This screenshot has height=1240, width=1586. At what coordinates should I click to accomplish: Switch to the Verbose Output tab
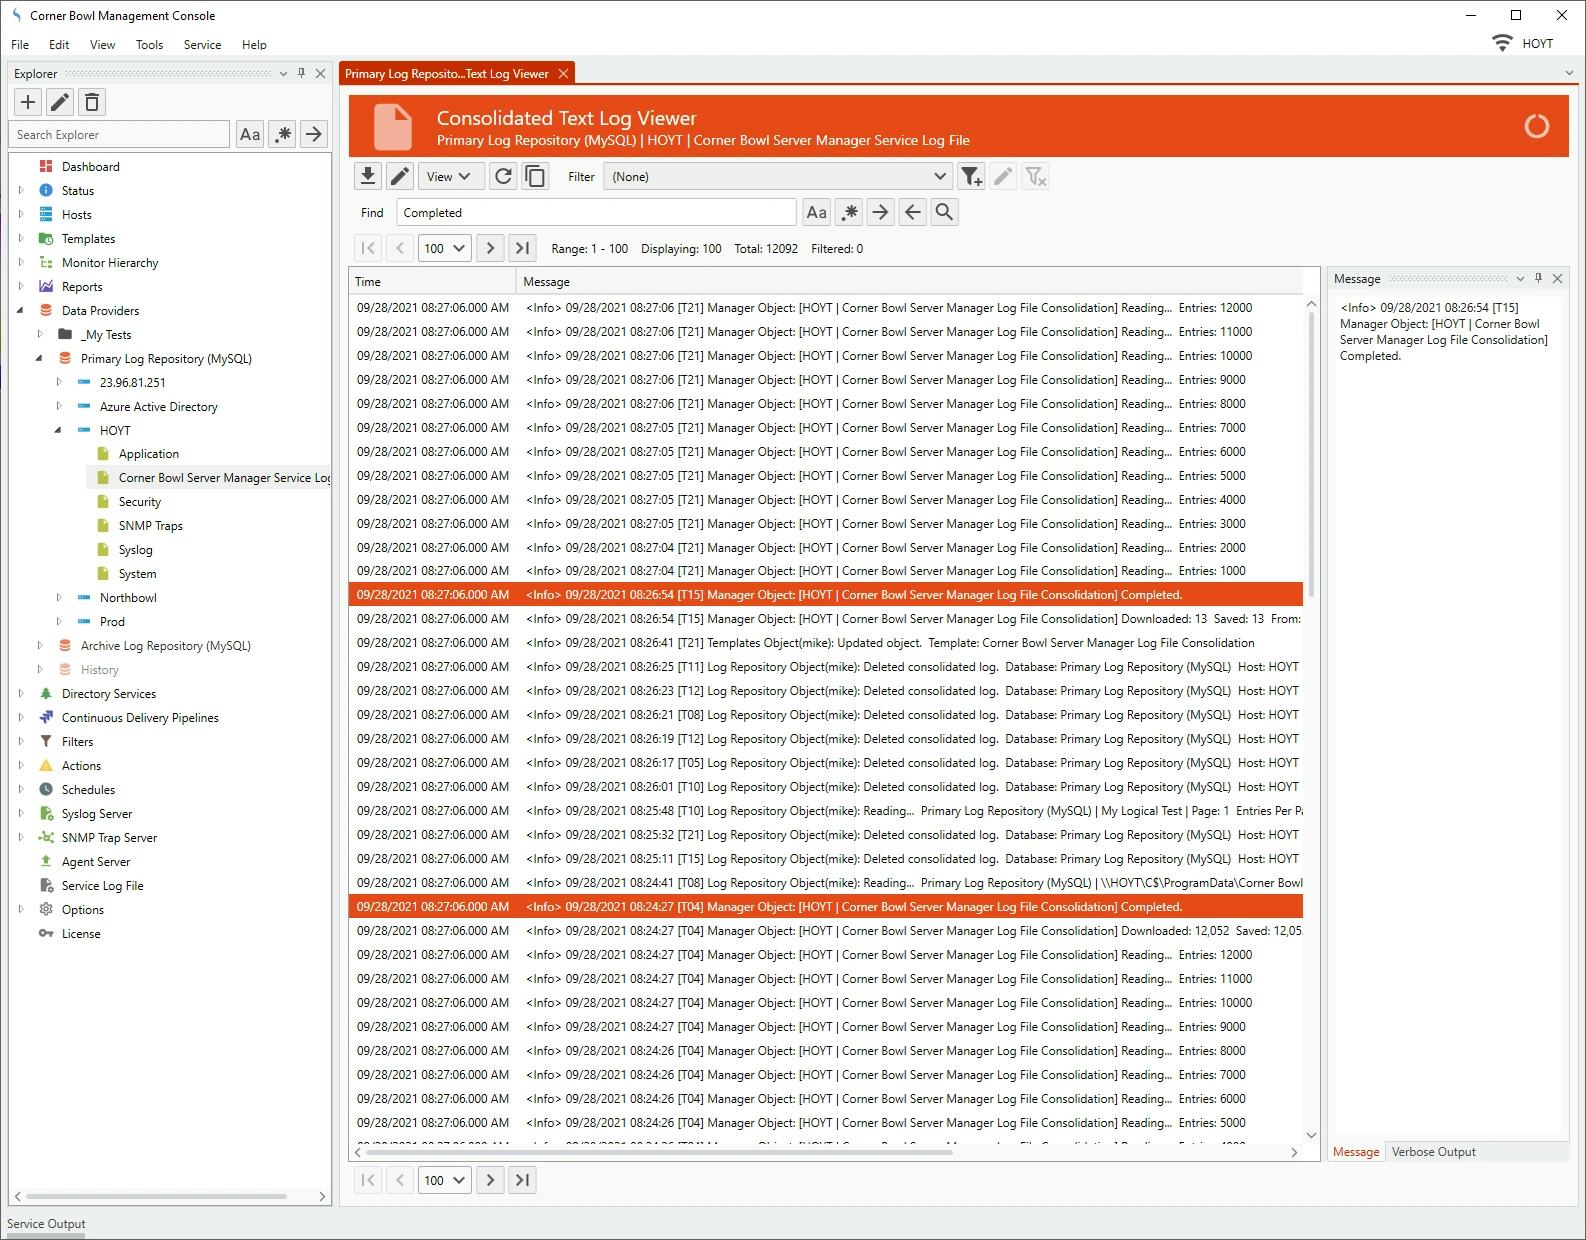(x=1433, y=1152)
